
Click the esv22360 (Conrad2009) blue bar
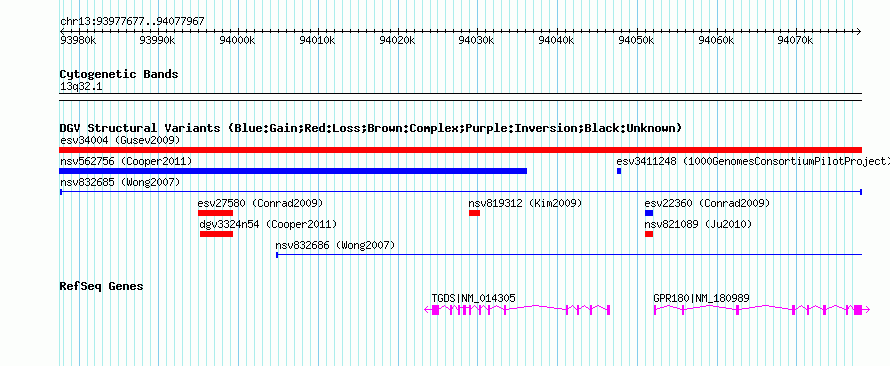(x=649, y=213)
